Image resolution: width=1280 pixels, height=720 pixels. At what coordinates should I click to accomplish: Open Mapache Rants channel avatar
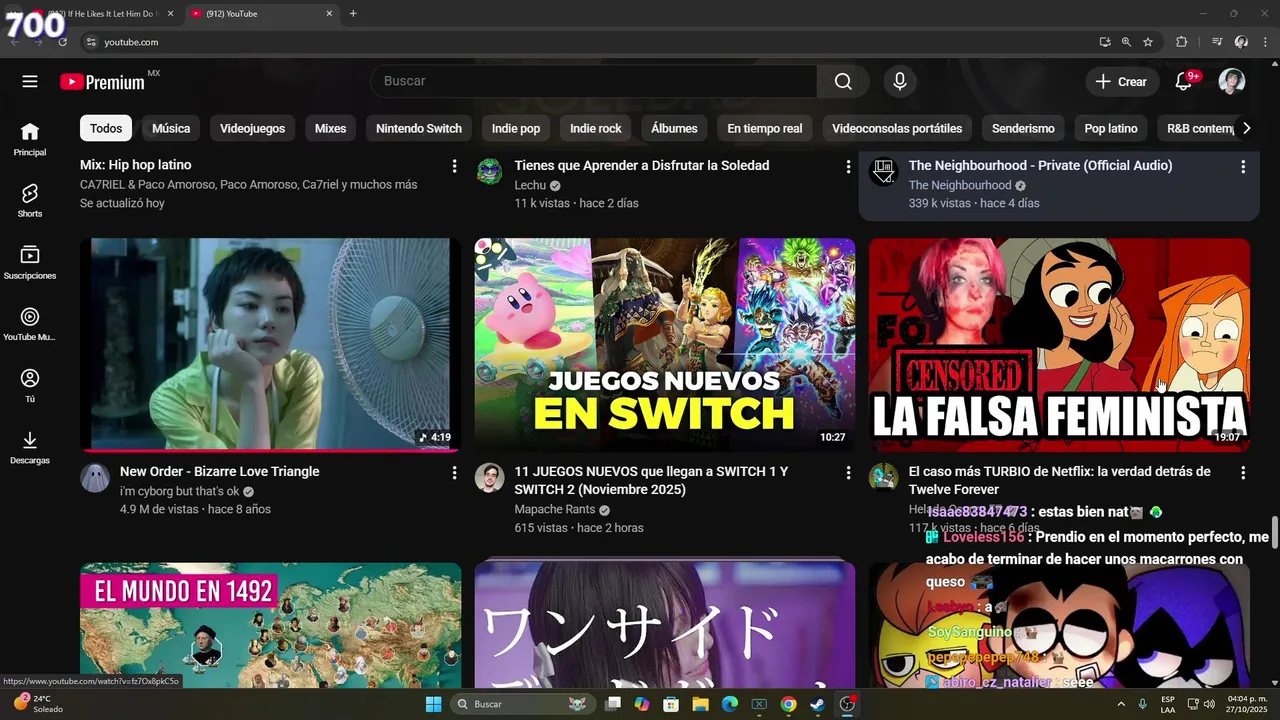click(x=489, y=477)
